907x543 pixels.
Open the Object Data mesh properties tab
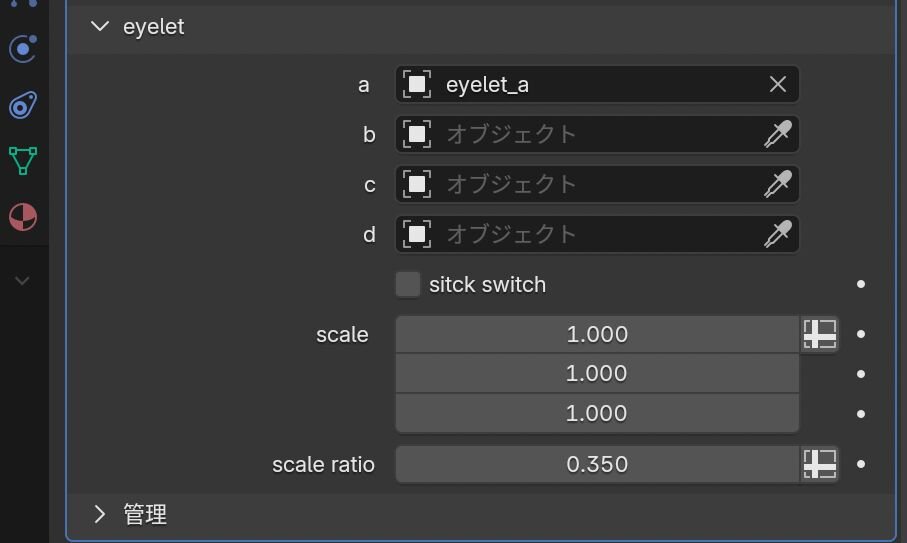(23, 161)
